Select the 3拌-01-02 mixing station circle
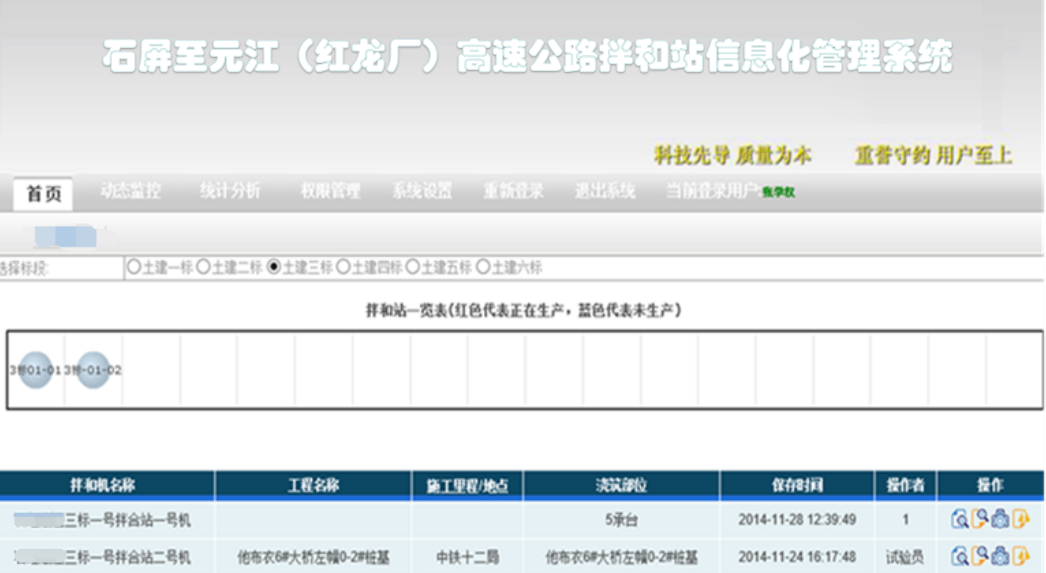 click(x=93, y=370)
